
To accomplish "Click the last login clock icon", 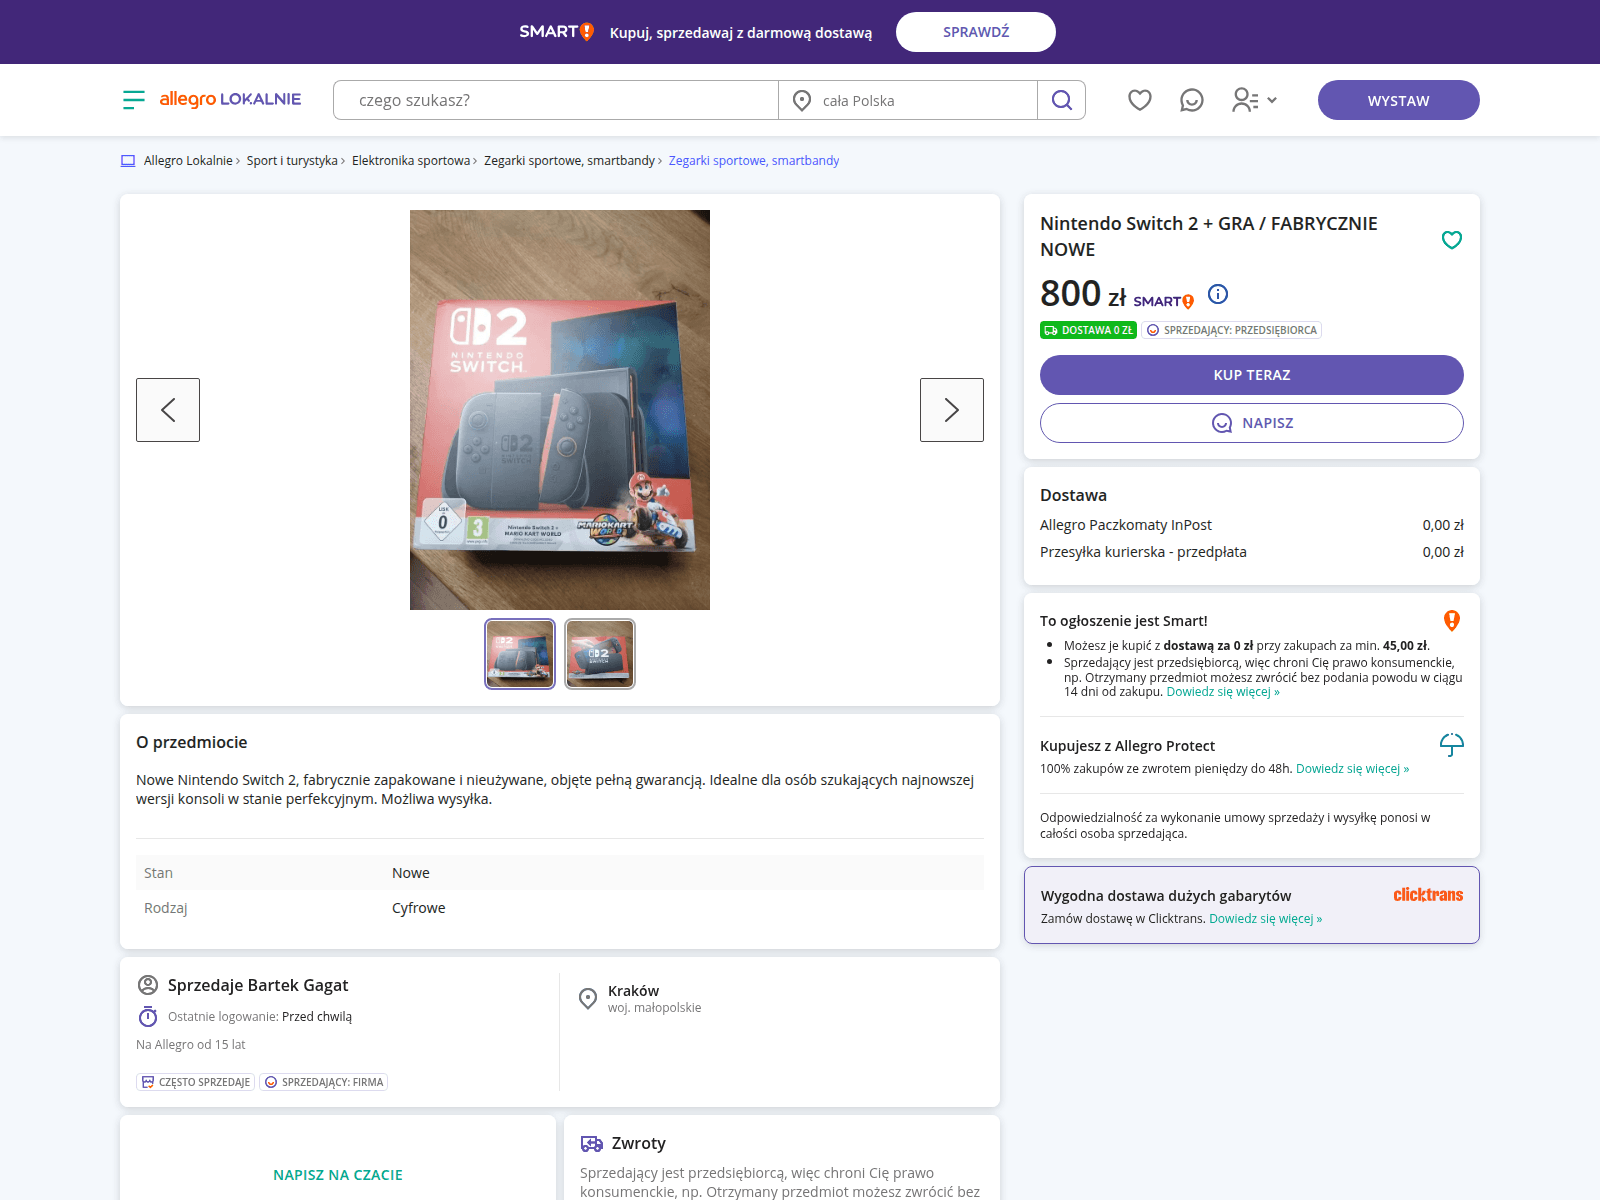I will (148, 1017).
